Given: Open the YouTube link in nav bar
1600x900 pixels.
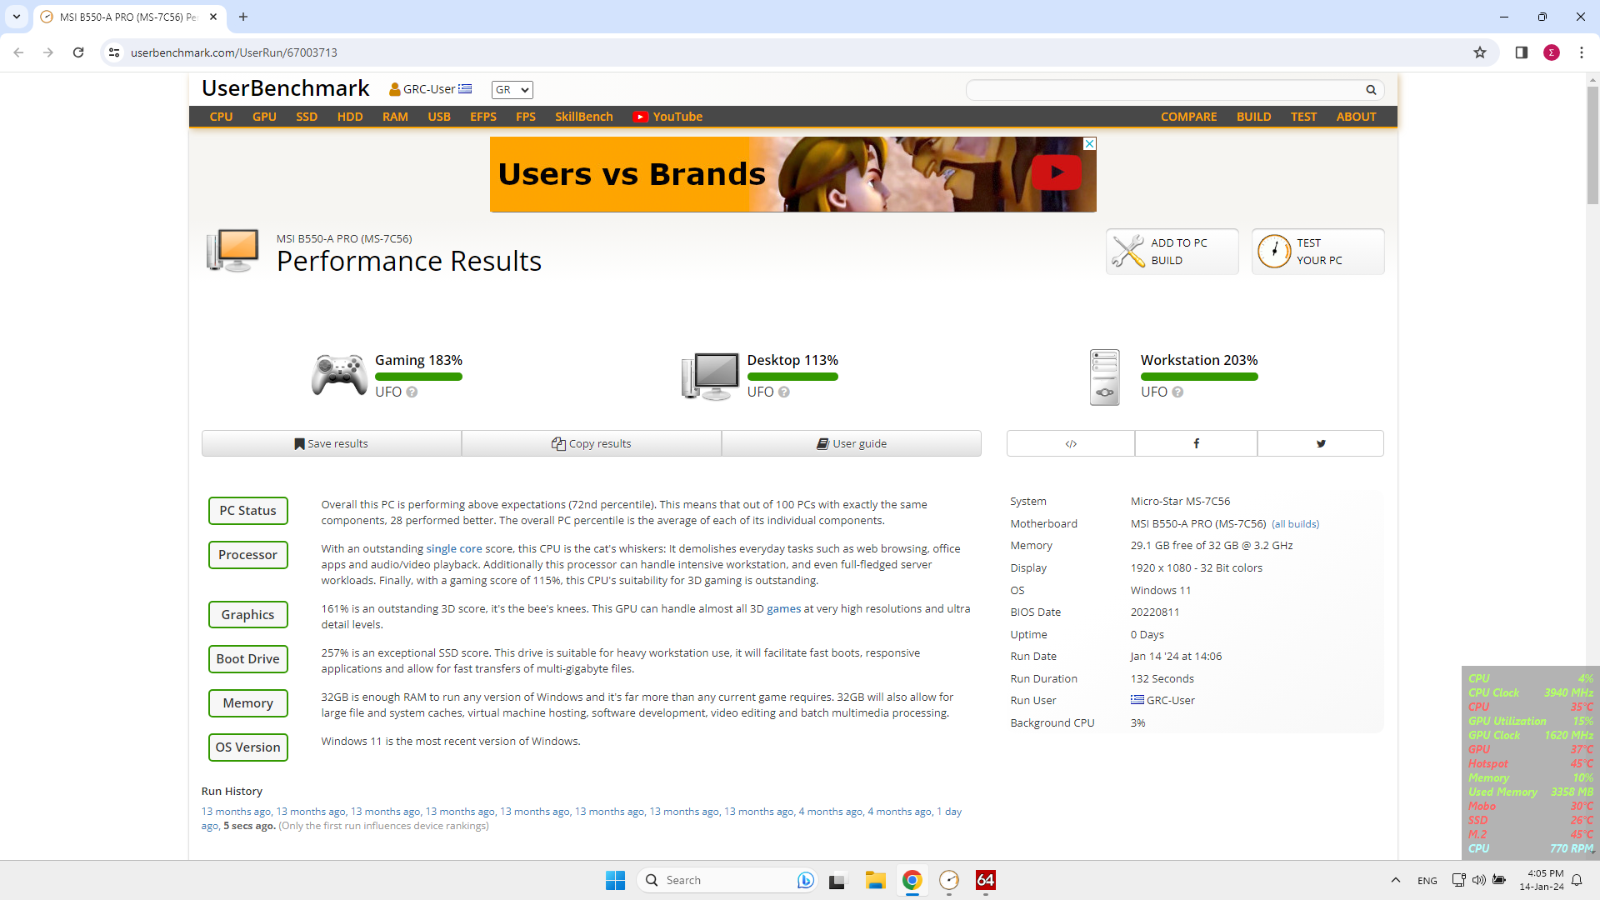Looking at the screenshot, I should (x=668, y=117).
